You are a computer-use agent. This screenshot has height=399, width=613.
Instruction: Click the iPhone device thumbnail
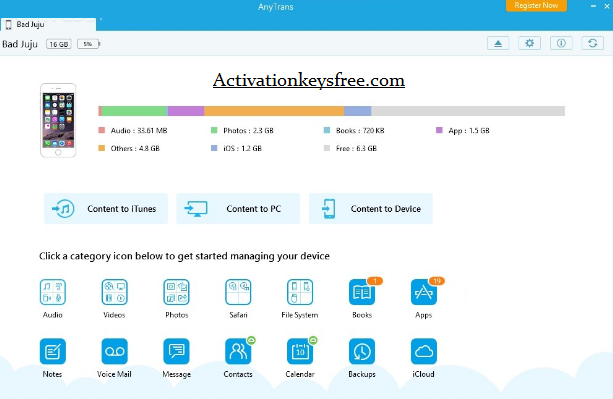[58, 120]
